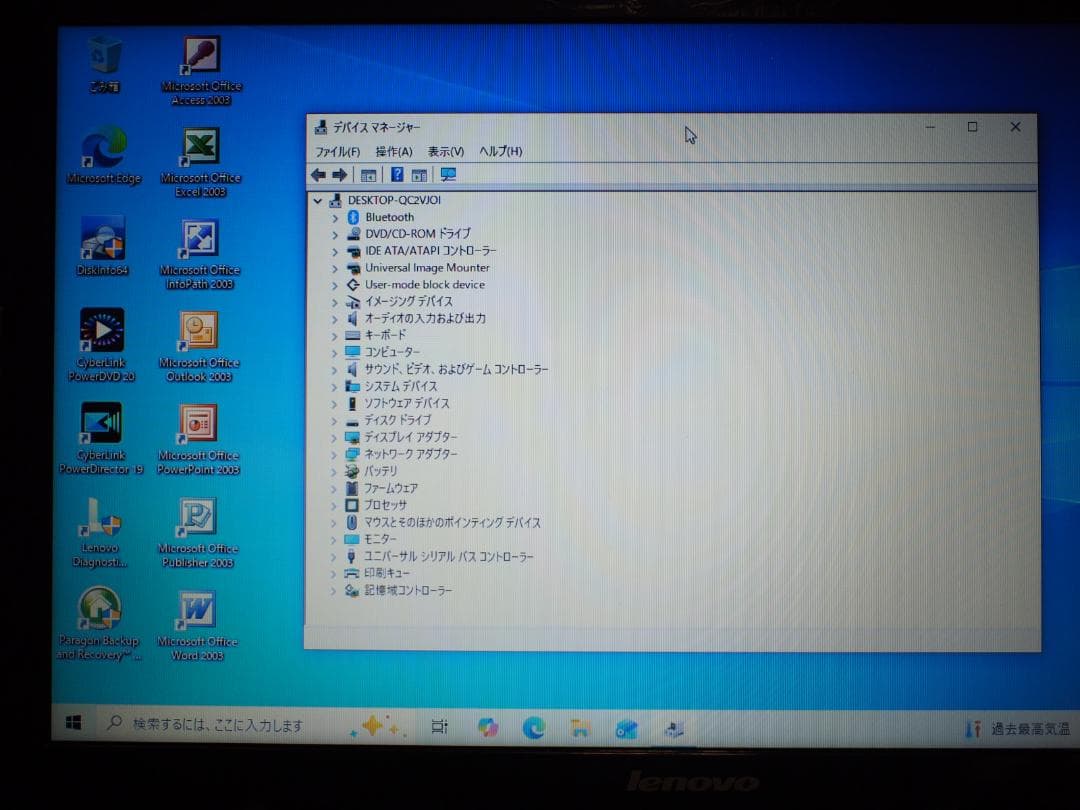Open Microsoft Office InfoPath 2003 shortcut
This screenshot has width=1080, height=810.
pyautogui.click(x=200, y=254)
